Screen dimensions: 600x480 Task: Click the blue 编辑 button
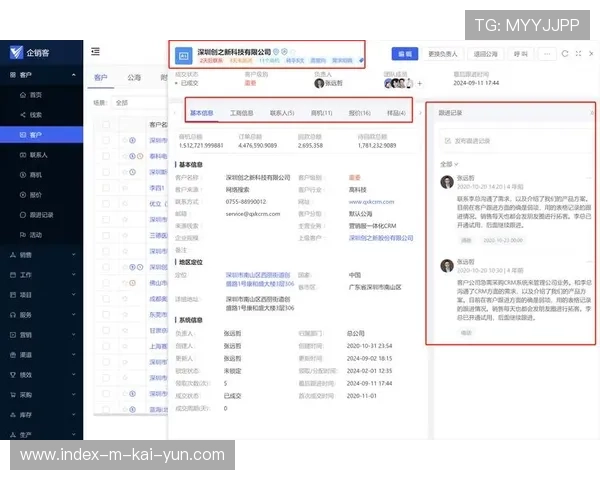coord(405,54)
